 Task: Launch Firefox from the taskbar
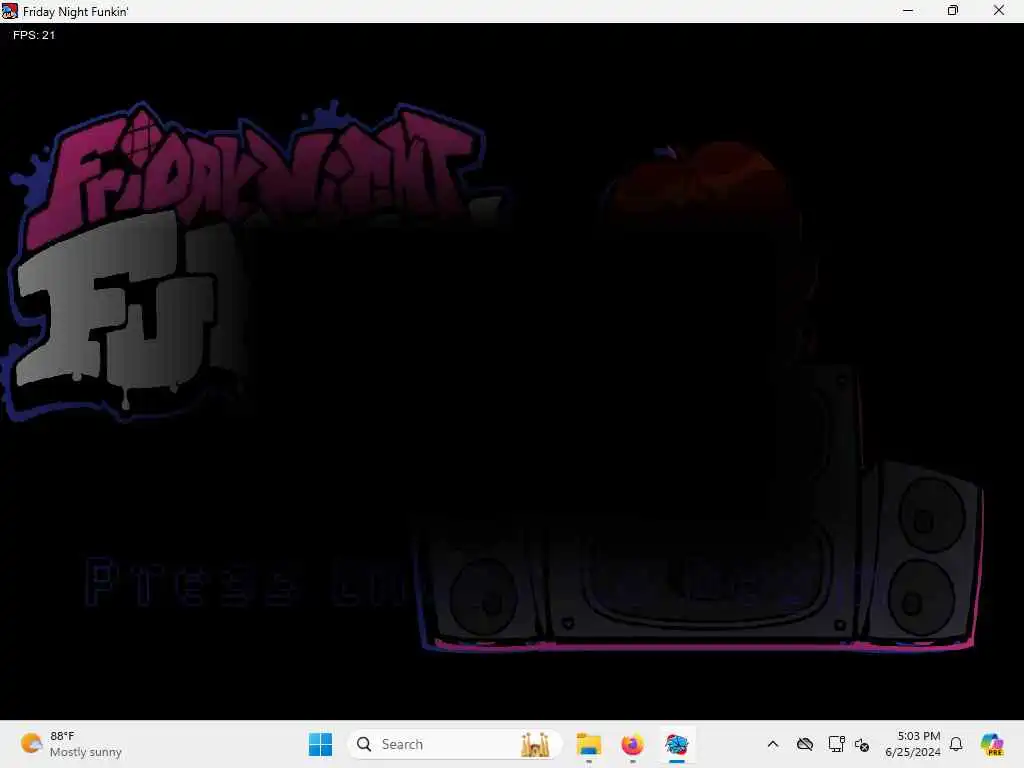point(632,744)
